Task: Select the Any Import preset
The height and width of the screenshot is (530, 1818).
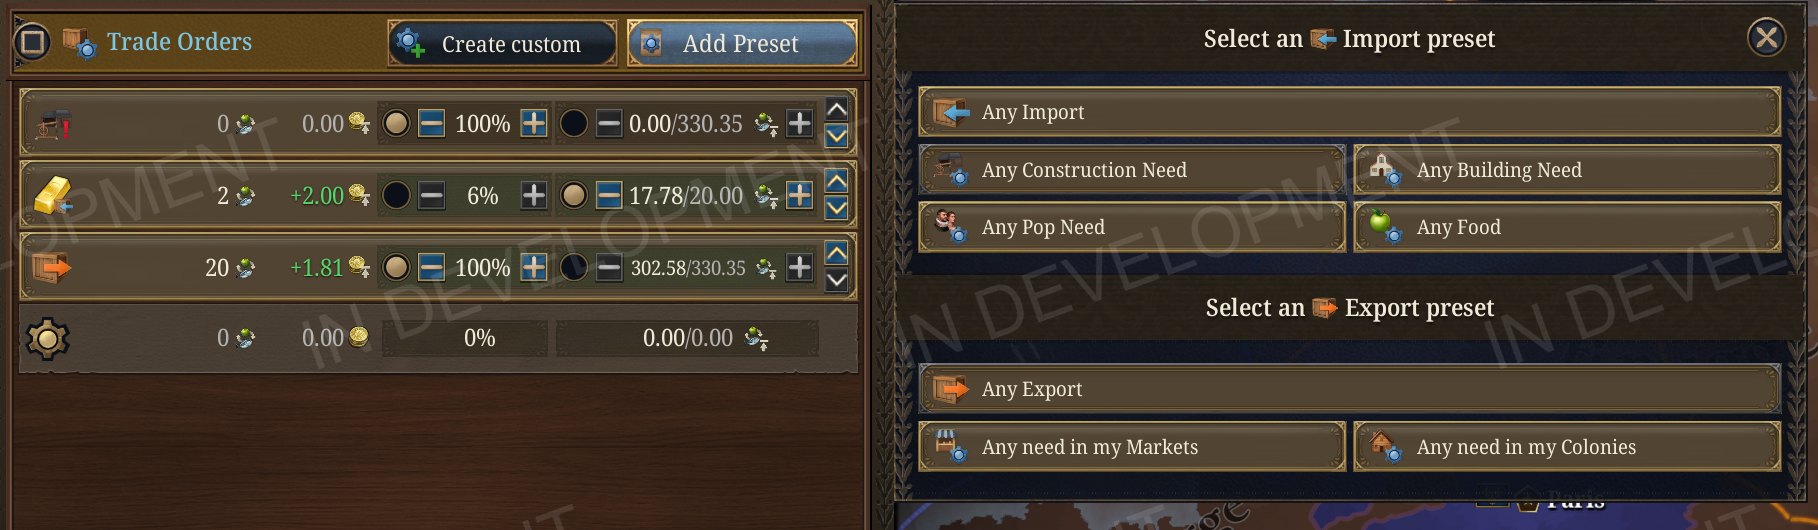Action: click(1349, 112)
